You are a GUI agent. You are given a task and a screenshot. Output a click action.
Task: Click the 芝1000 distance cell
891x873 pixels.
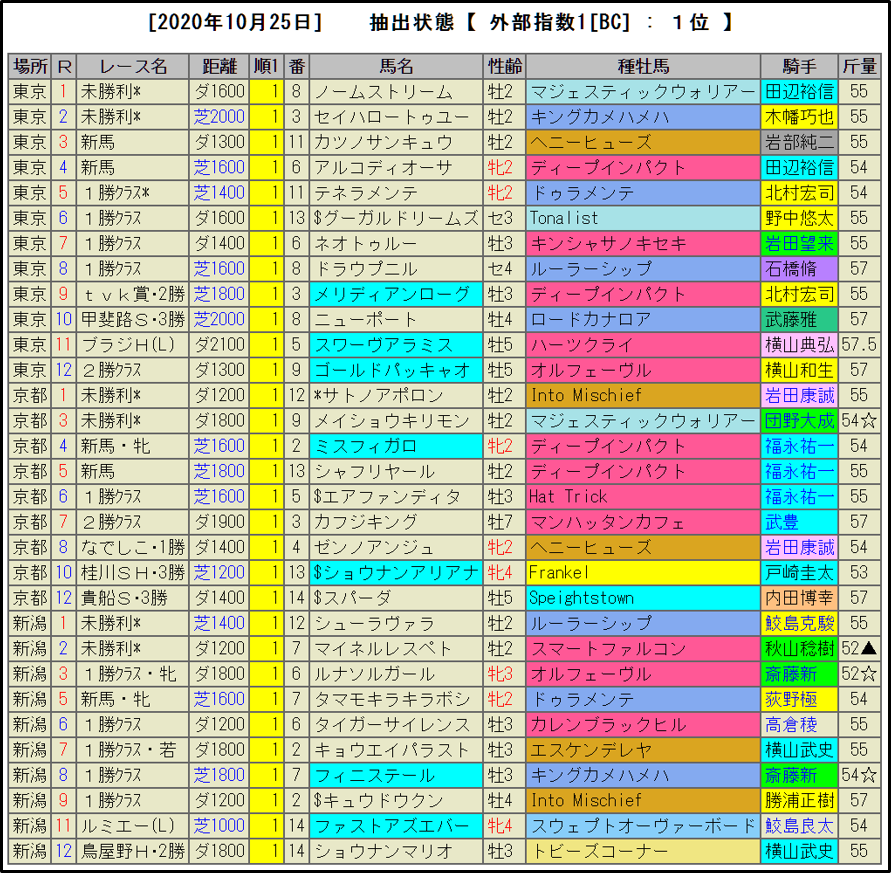point(219,825)
